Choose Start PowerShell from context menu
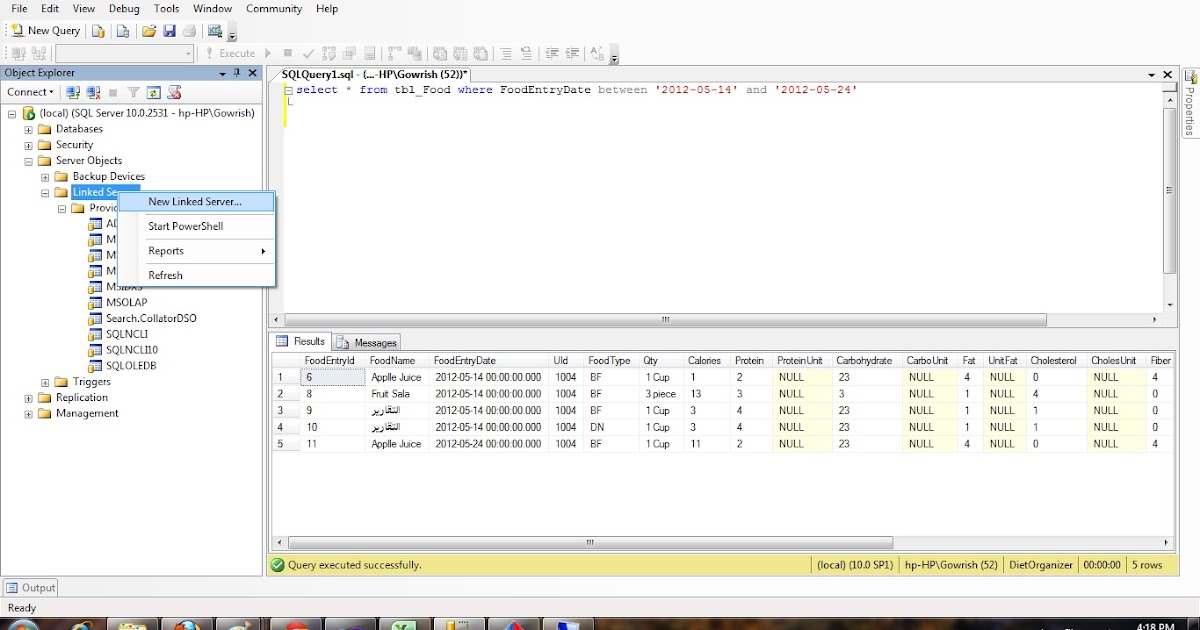Image resolution: width=1200 pixels, height=630 pixels. coord(196,226)
